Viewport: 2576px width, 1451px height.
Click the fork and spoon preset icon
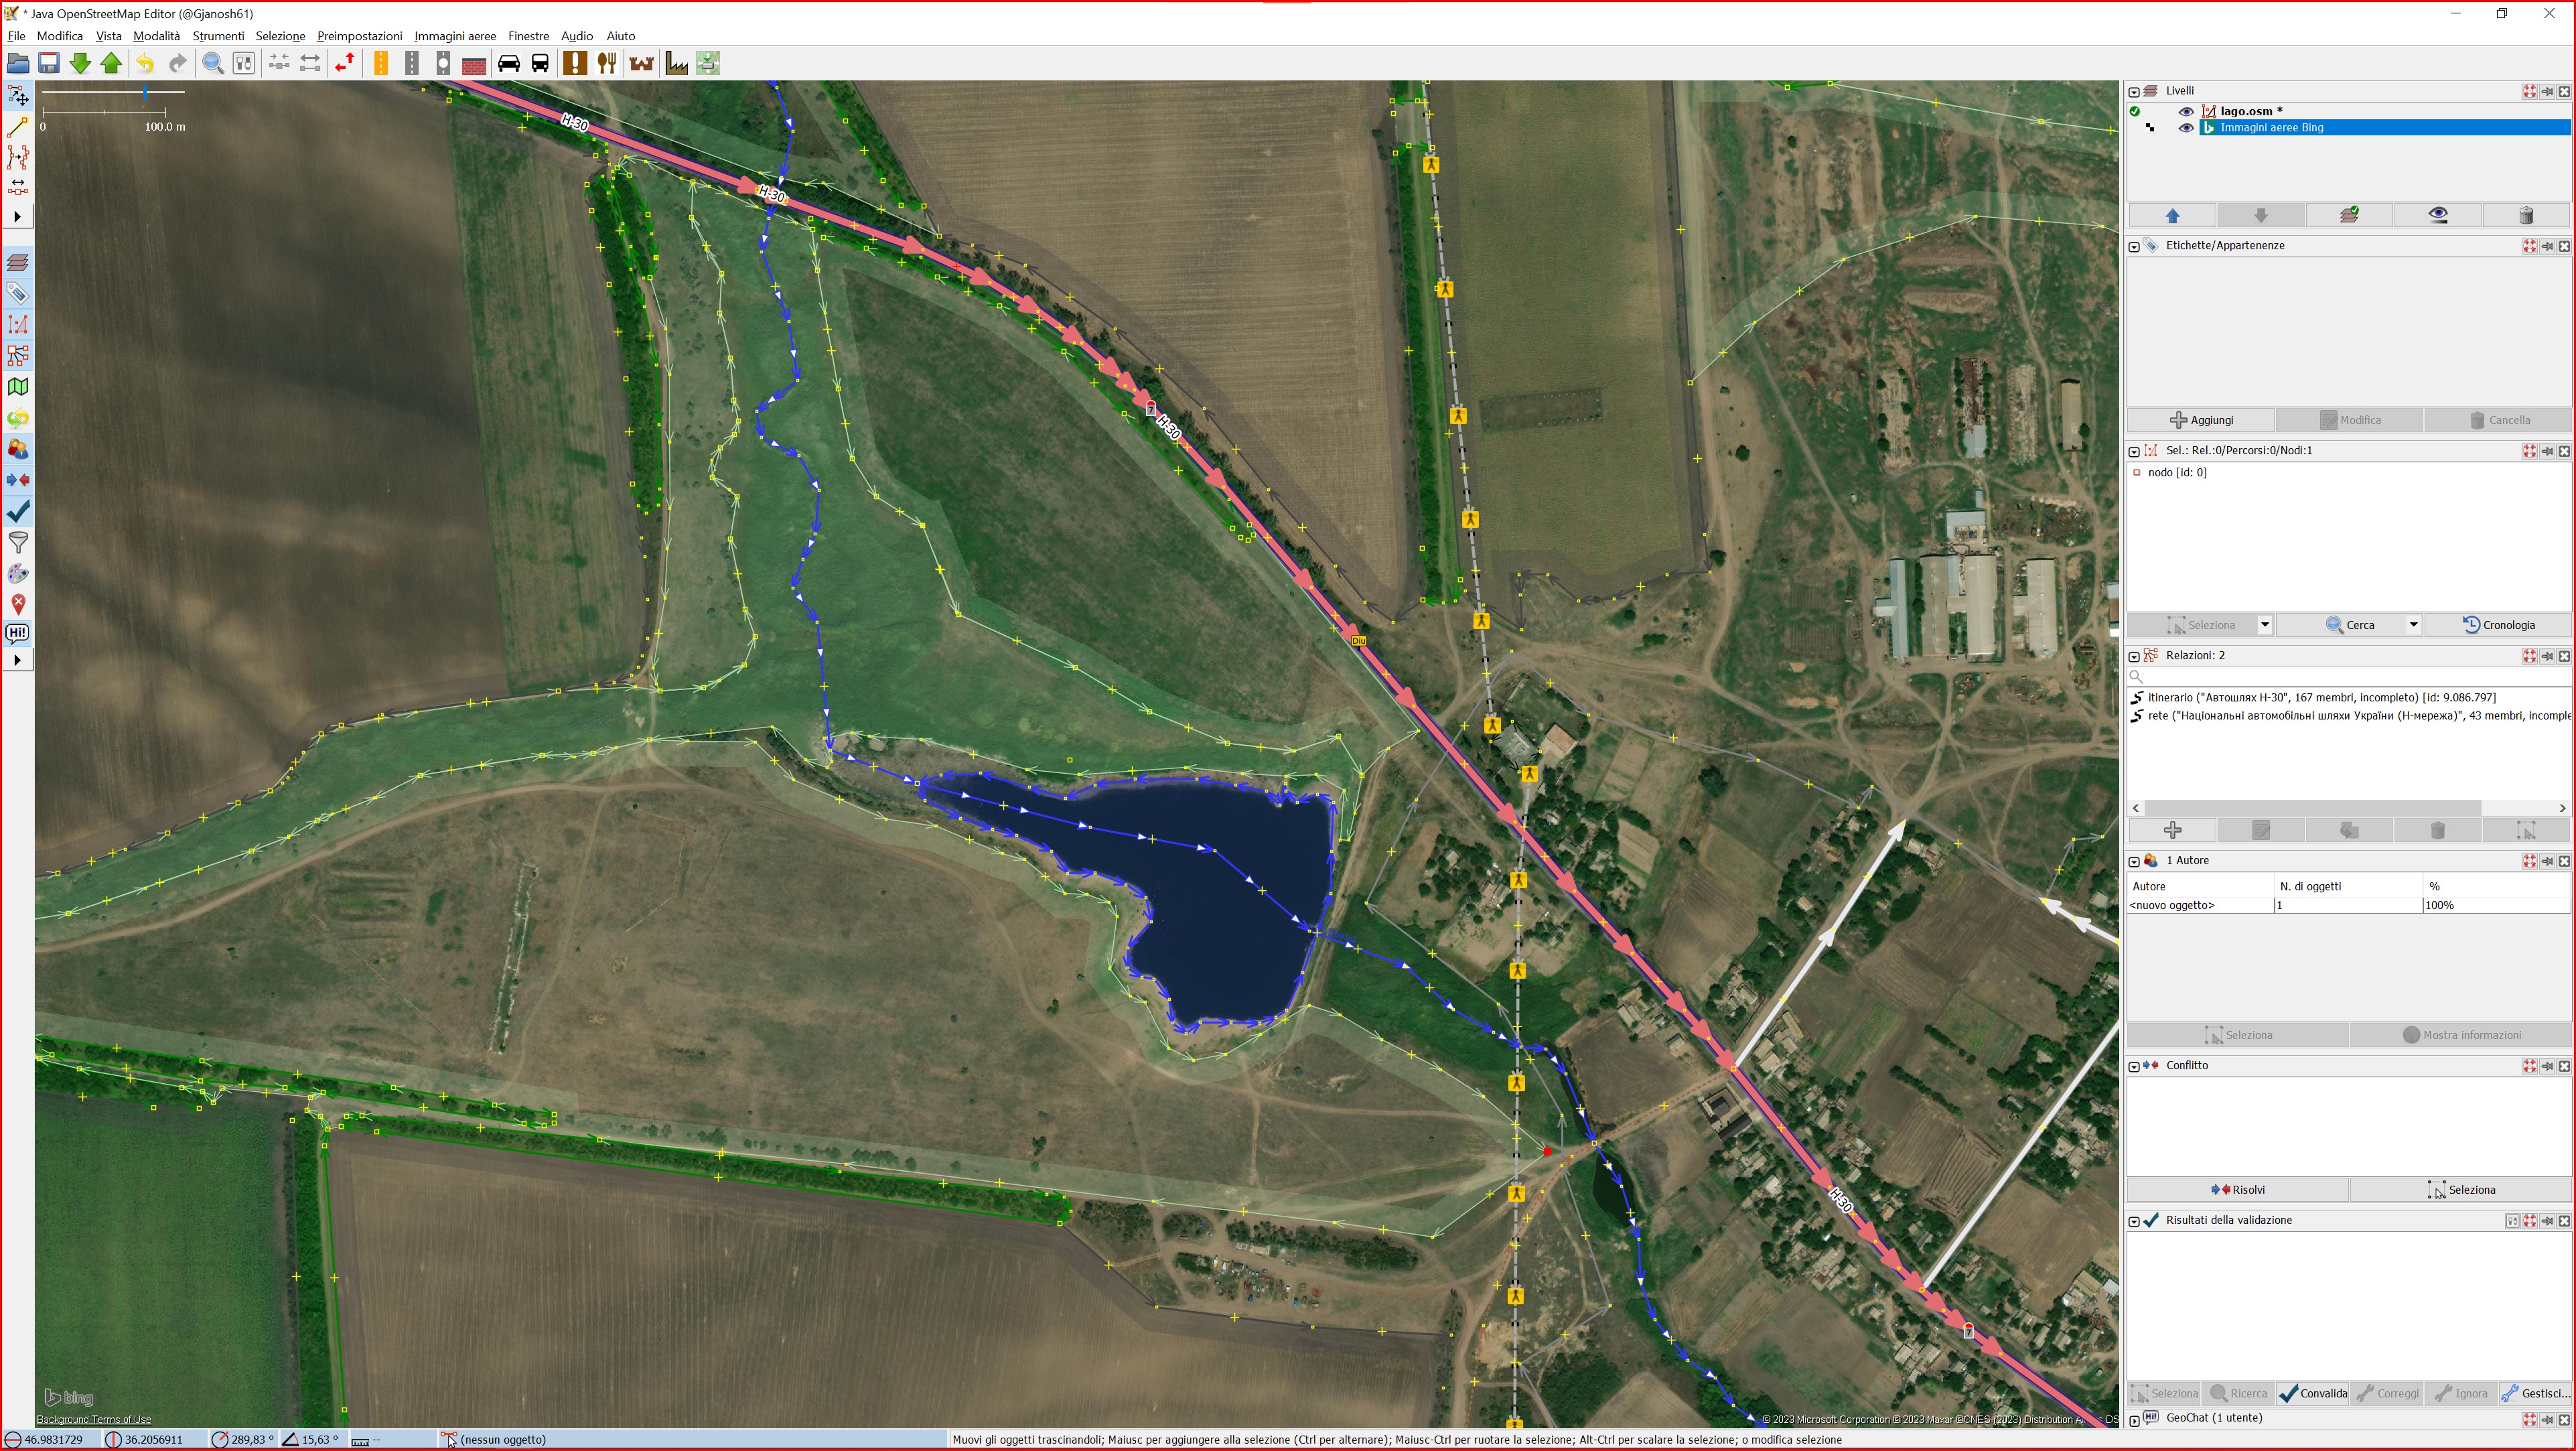606,64
